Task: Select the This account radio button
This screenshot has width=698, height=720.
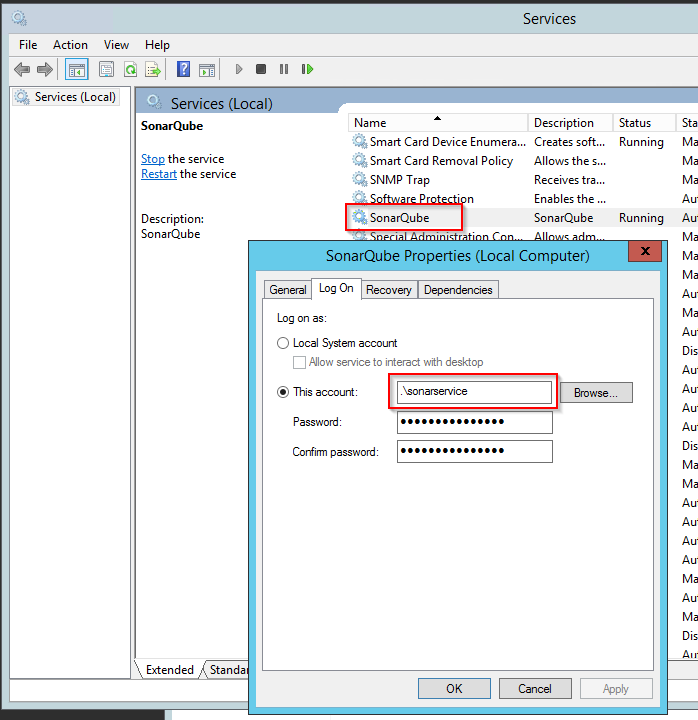Action: (283, 392)
